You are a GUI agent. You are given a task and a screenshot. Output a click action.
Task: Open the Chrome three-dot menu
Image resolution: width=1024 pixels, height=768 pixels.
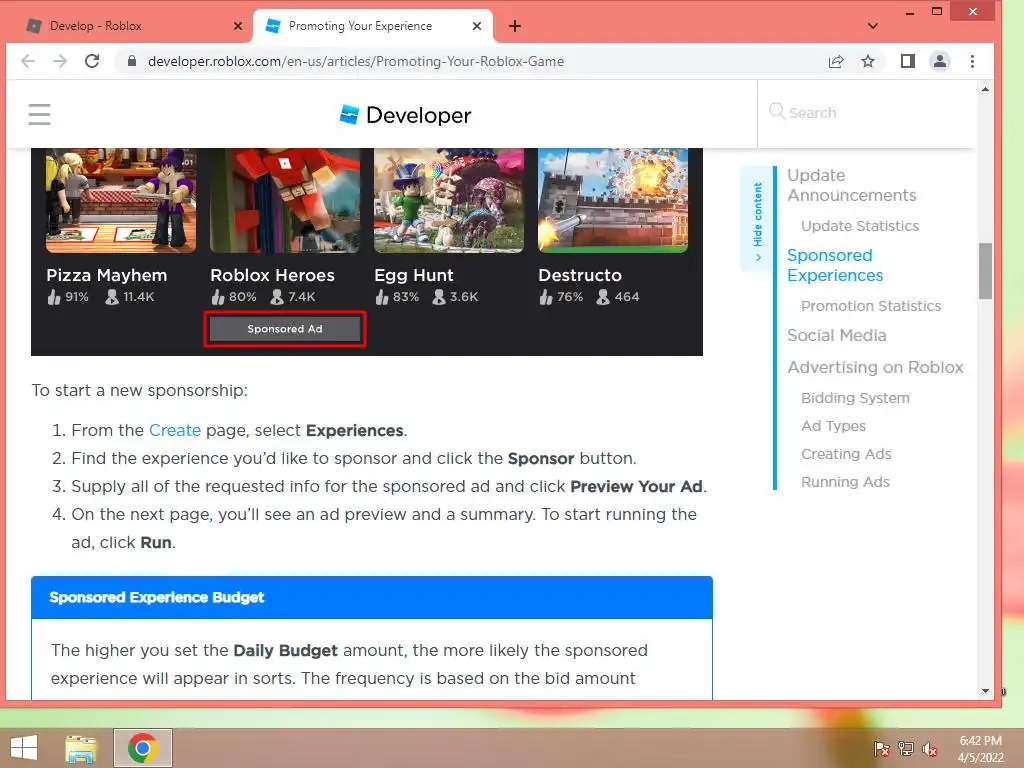click(x=972, y=61)
